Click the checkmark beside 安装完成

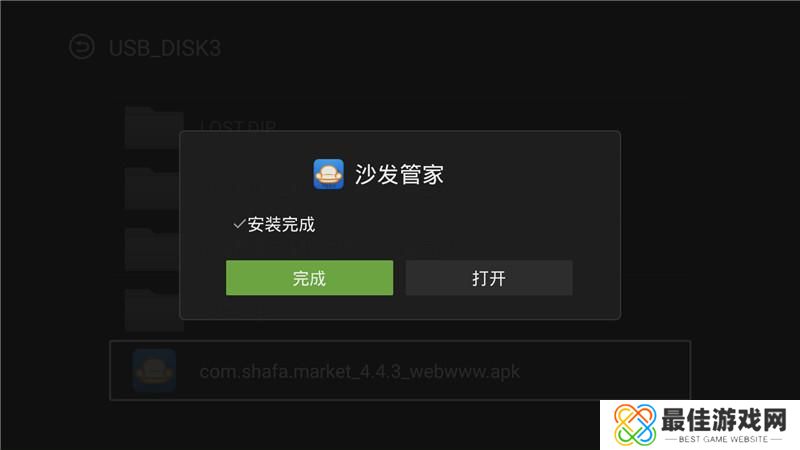(x=239, y=224)
